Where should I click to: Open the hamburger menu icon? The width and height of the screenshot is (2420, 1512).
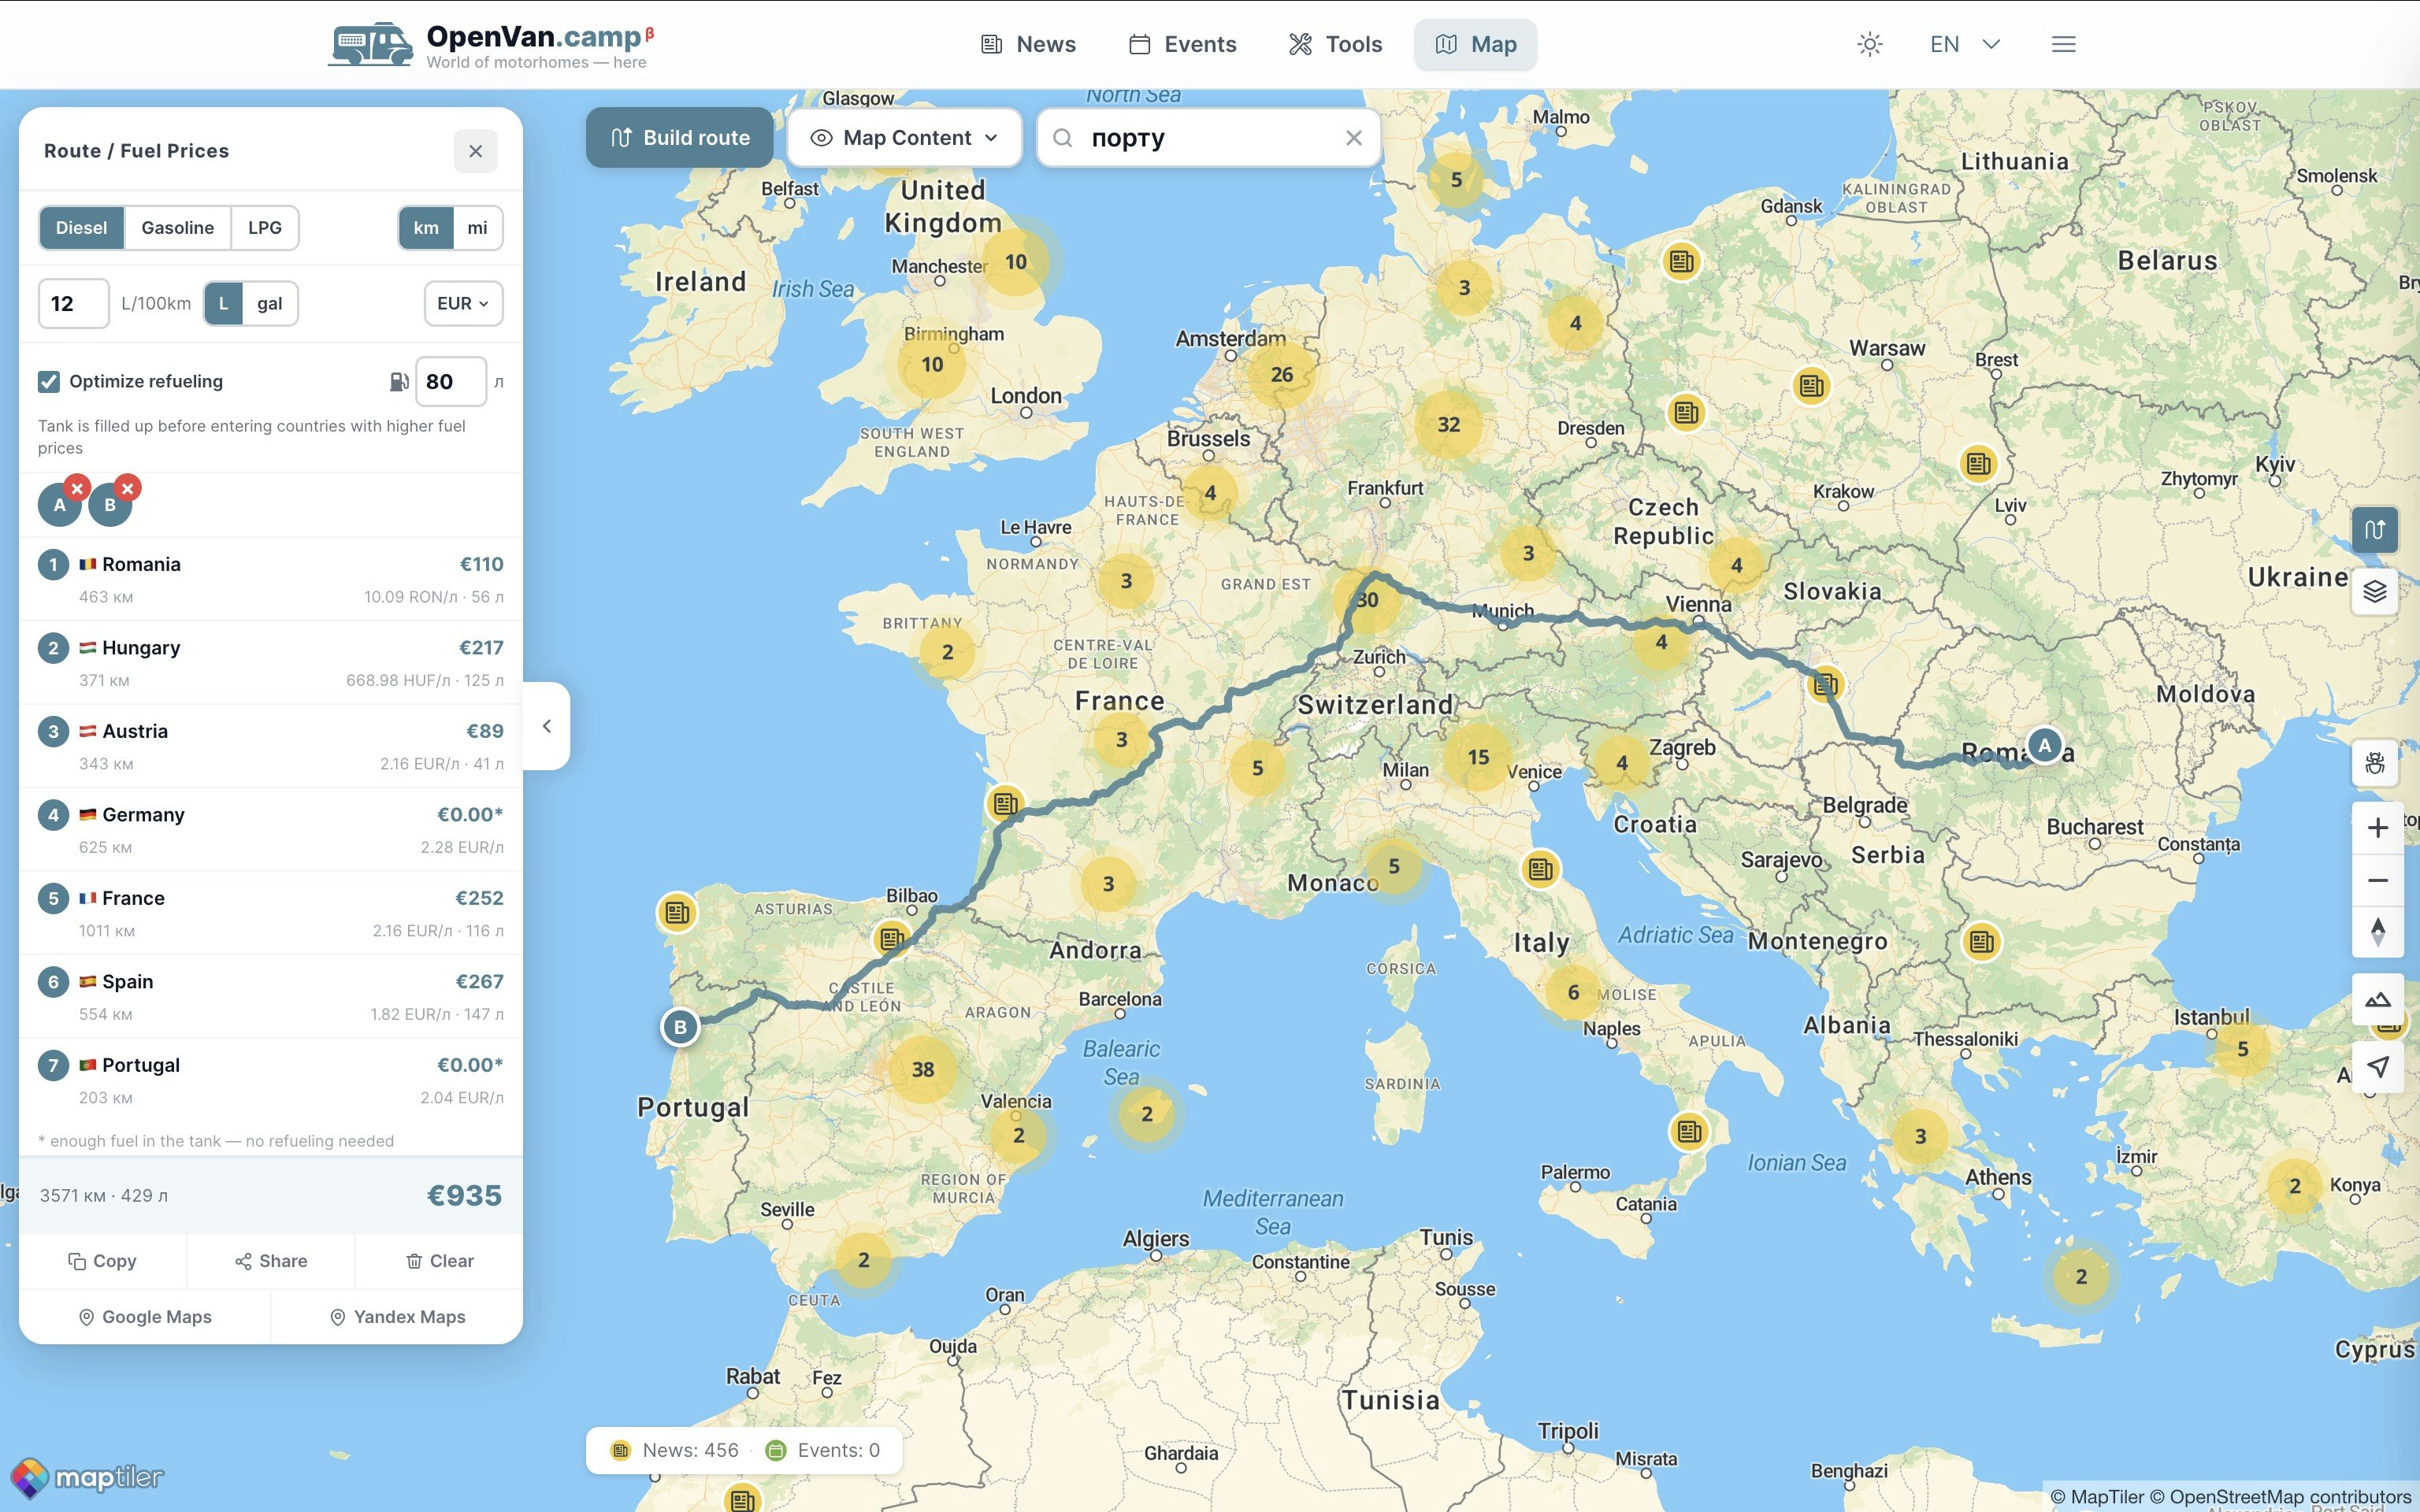click(2063, 44)
